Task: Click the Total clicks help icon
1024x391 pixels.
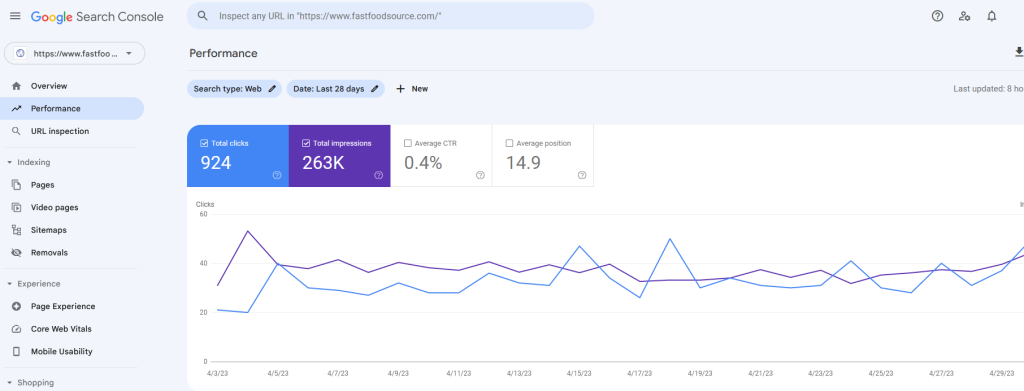Action: coord(277,175)
